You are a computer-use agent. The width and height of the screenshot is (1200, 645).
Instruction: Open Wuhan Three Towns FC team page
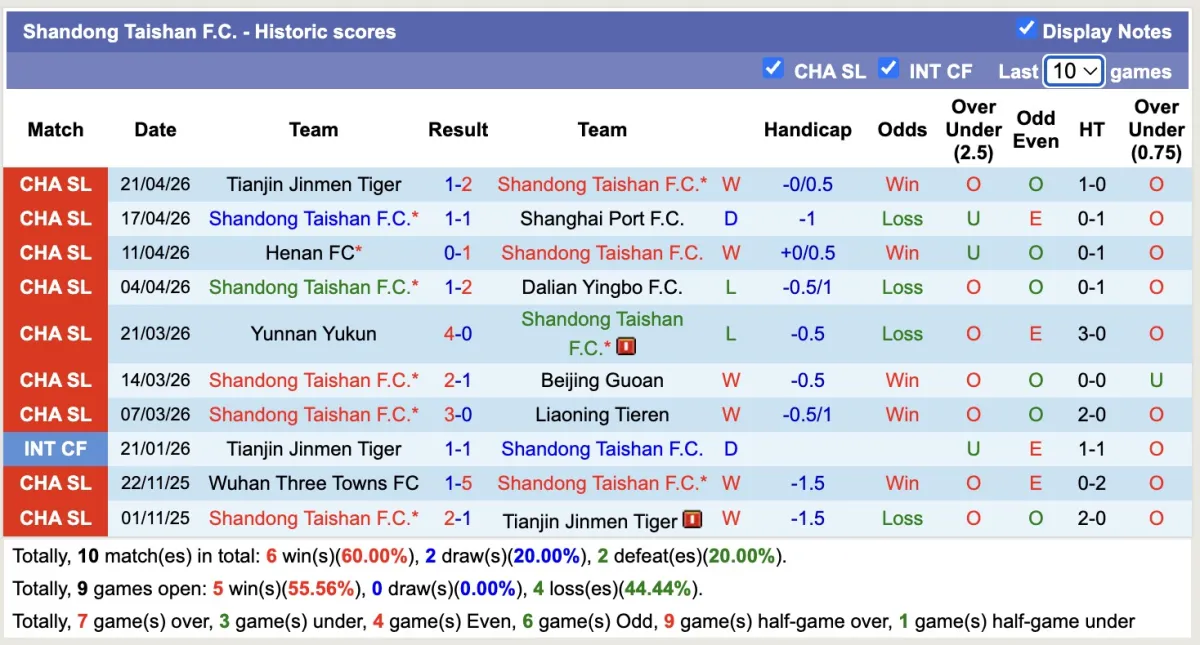314,483
